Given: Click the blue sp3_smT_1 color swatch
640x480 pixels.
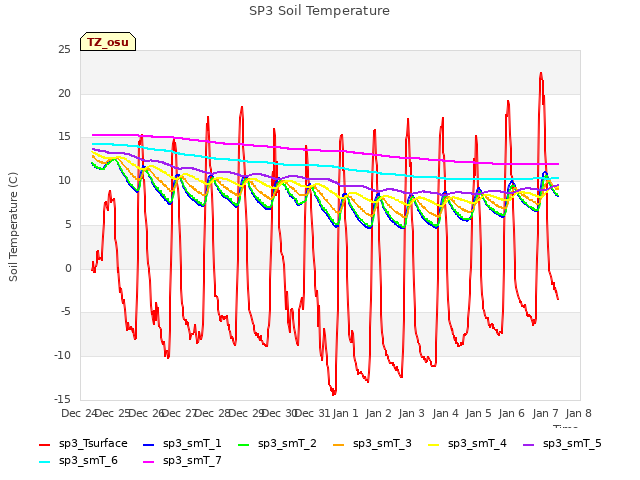Looking at the screenshot, I should tap(149, 444).
